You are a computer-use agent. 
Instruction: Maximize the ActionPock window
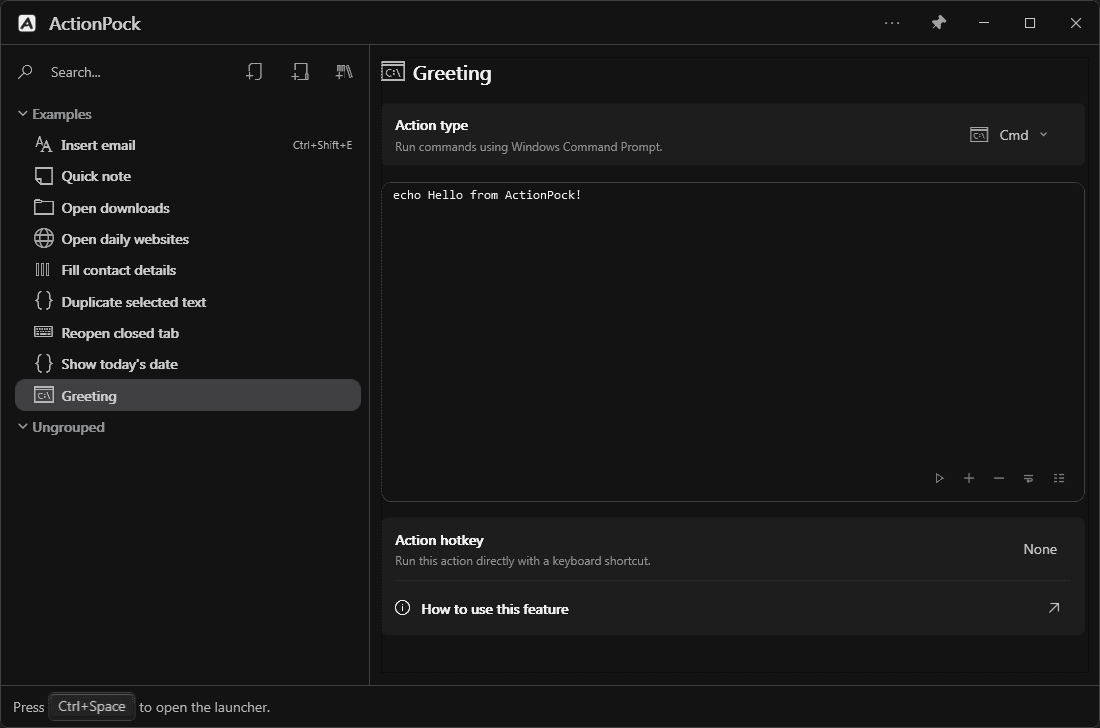1030,23
